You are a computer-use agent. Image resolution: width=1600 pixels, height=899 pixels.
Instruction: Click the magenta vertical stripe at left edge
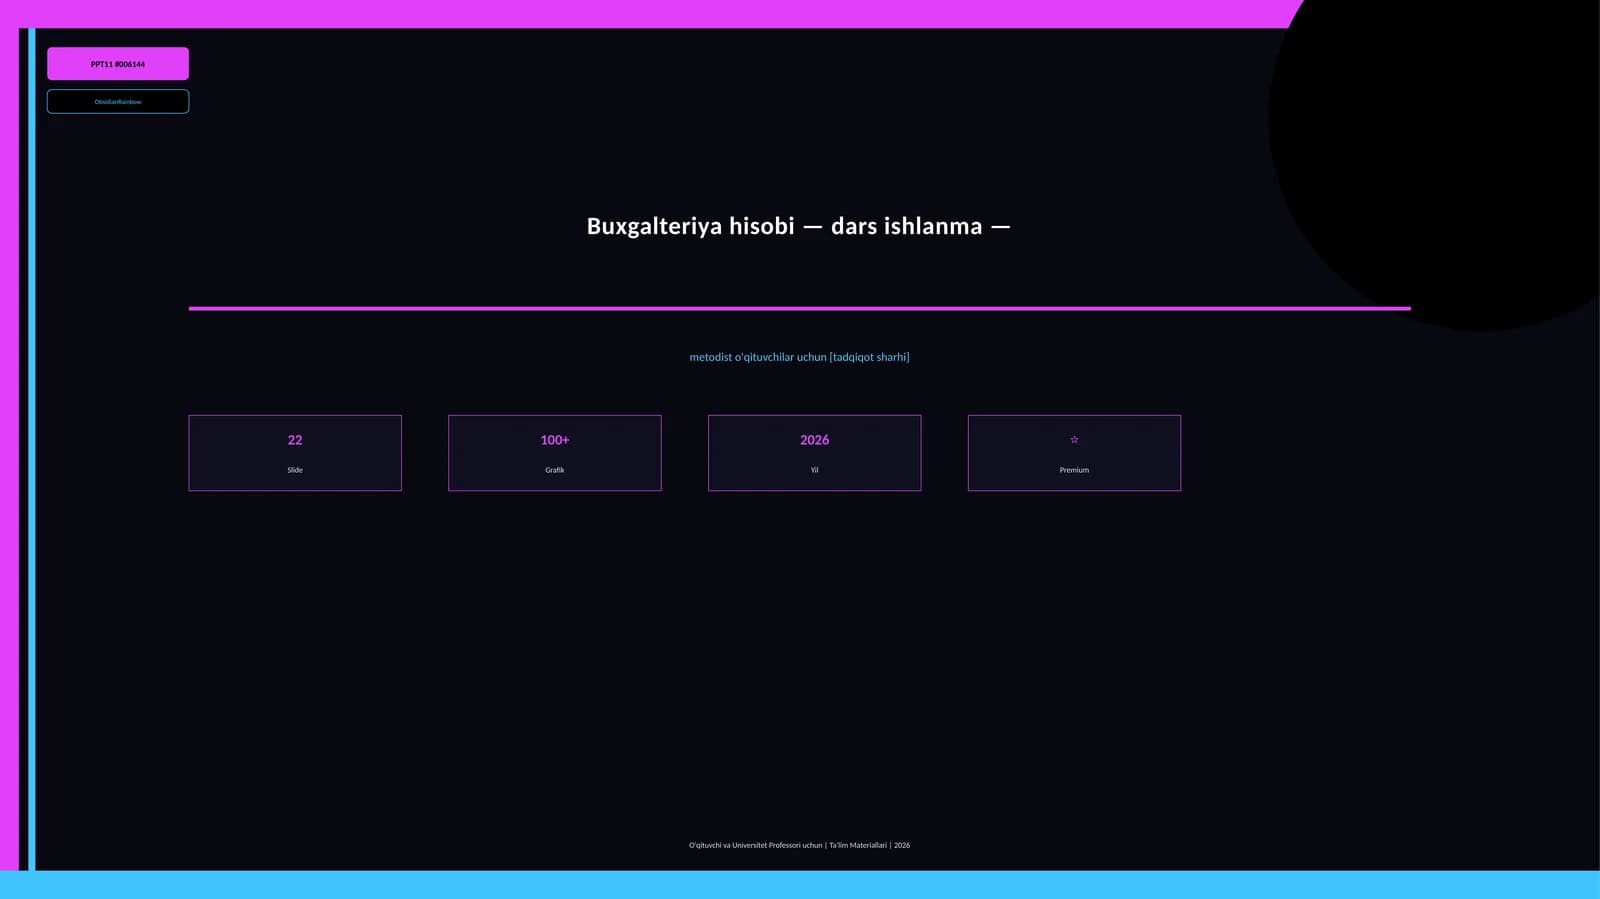tap(9, 449)
